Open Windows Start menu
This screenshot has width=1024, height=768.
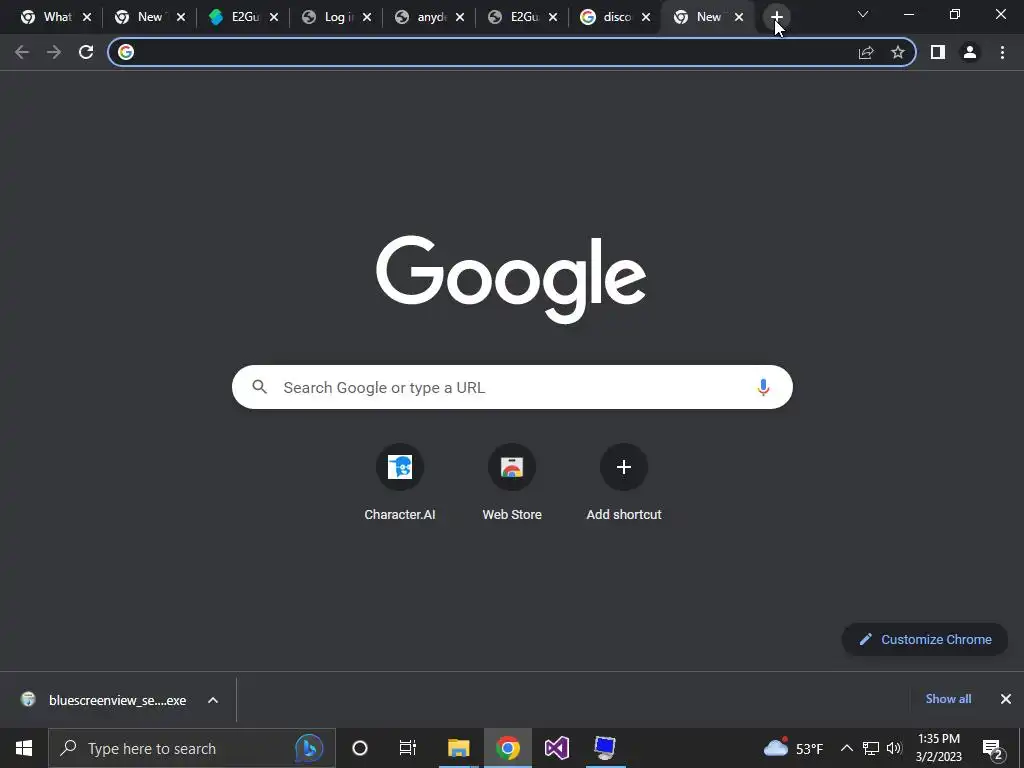coord(24,748)
